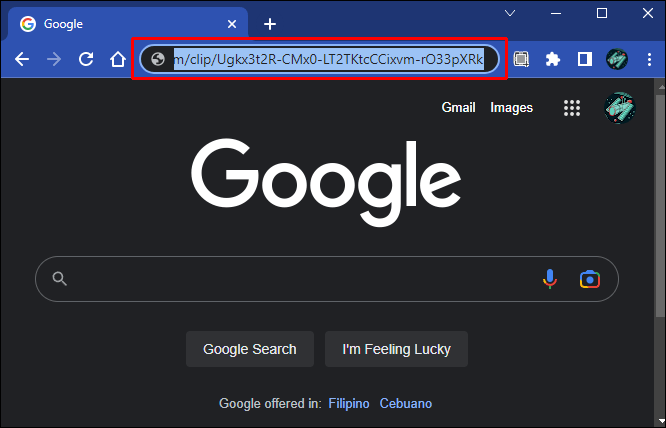Open the home page via house icon
The width and height of the screenshot is (666, 428).
118,59
